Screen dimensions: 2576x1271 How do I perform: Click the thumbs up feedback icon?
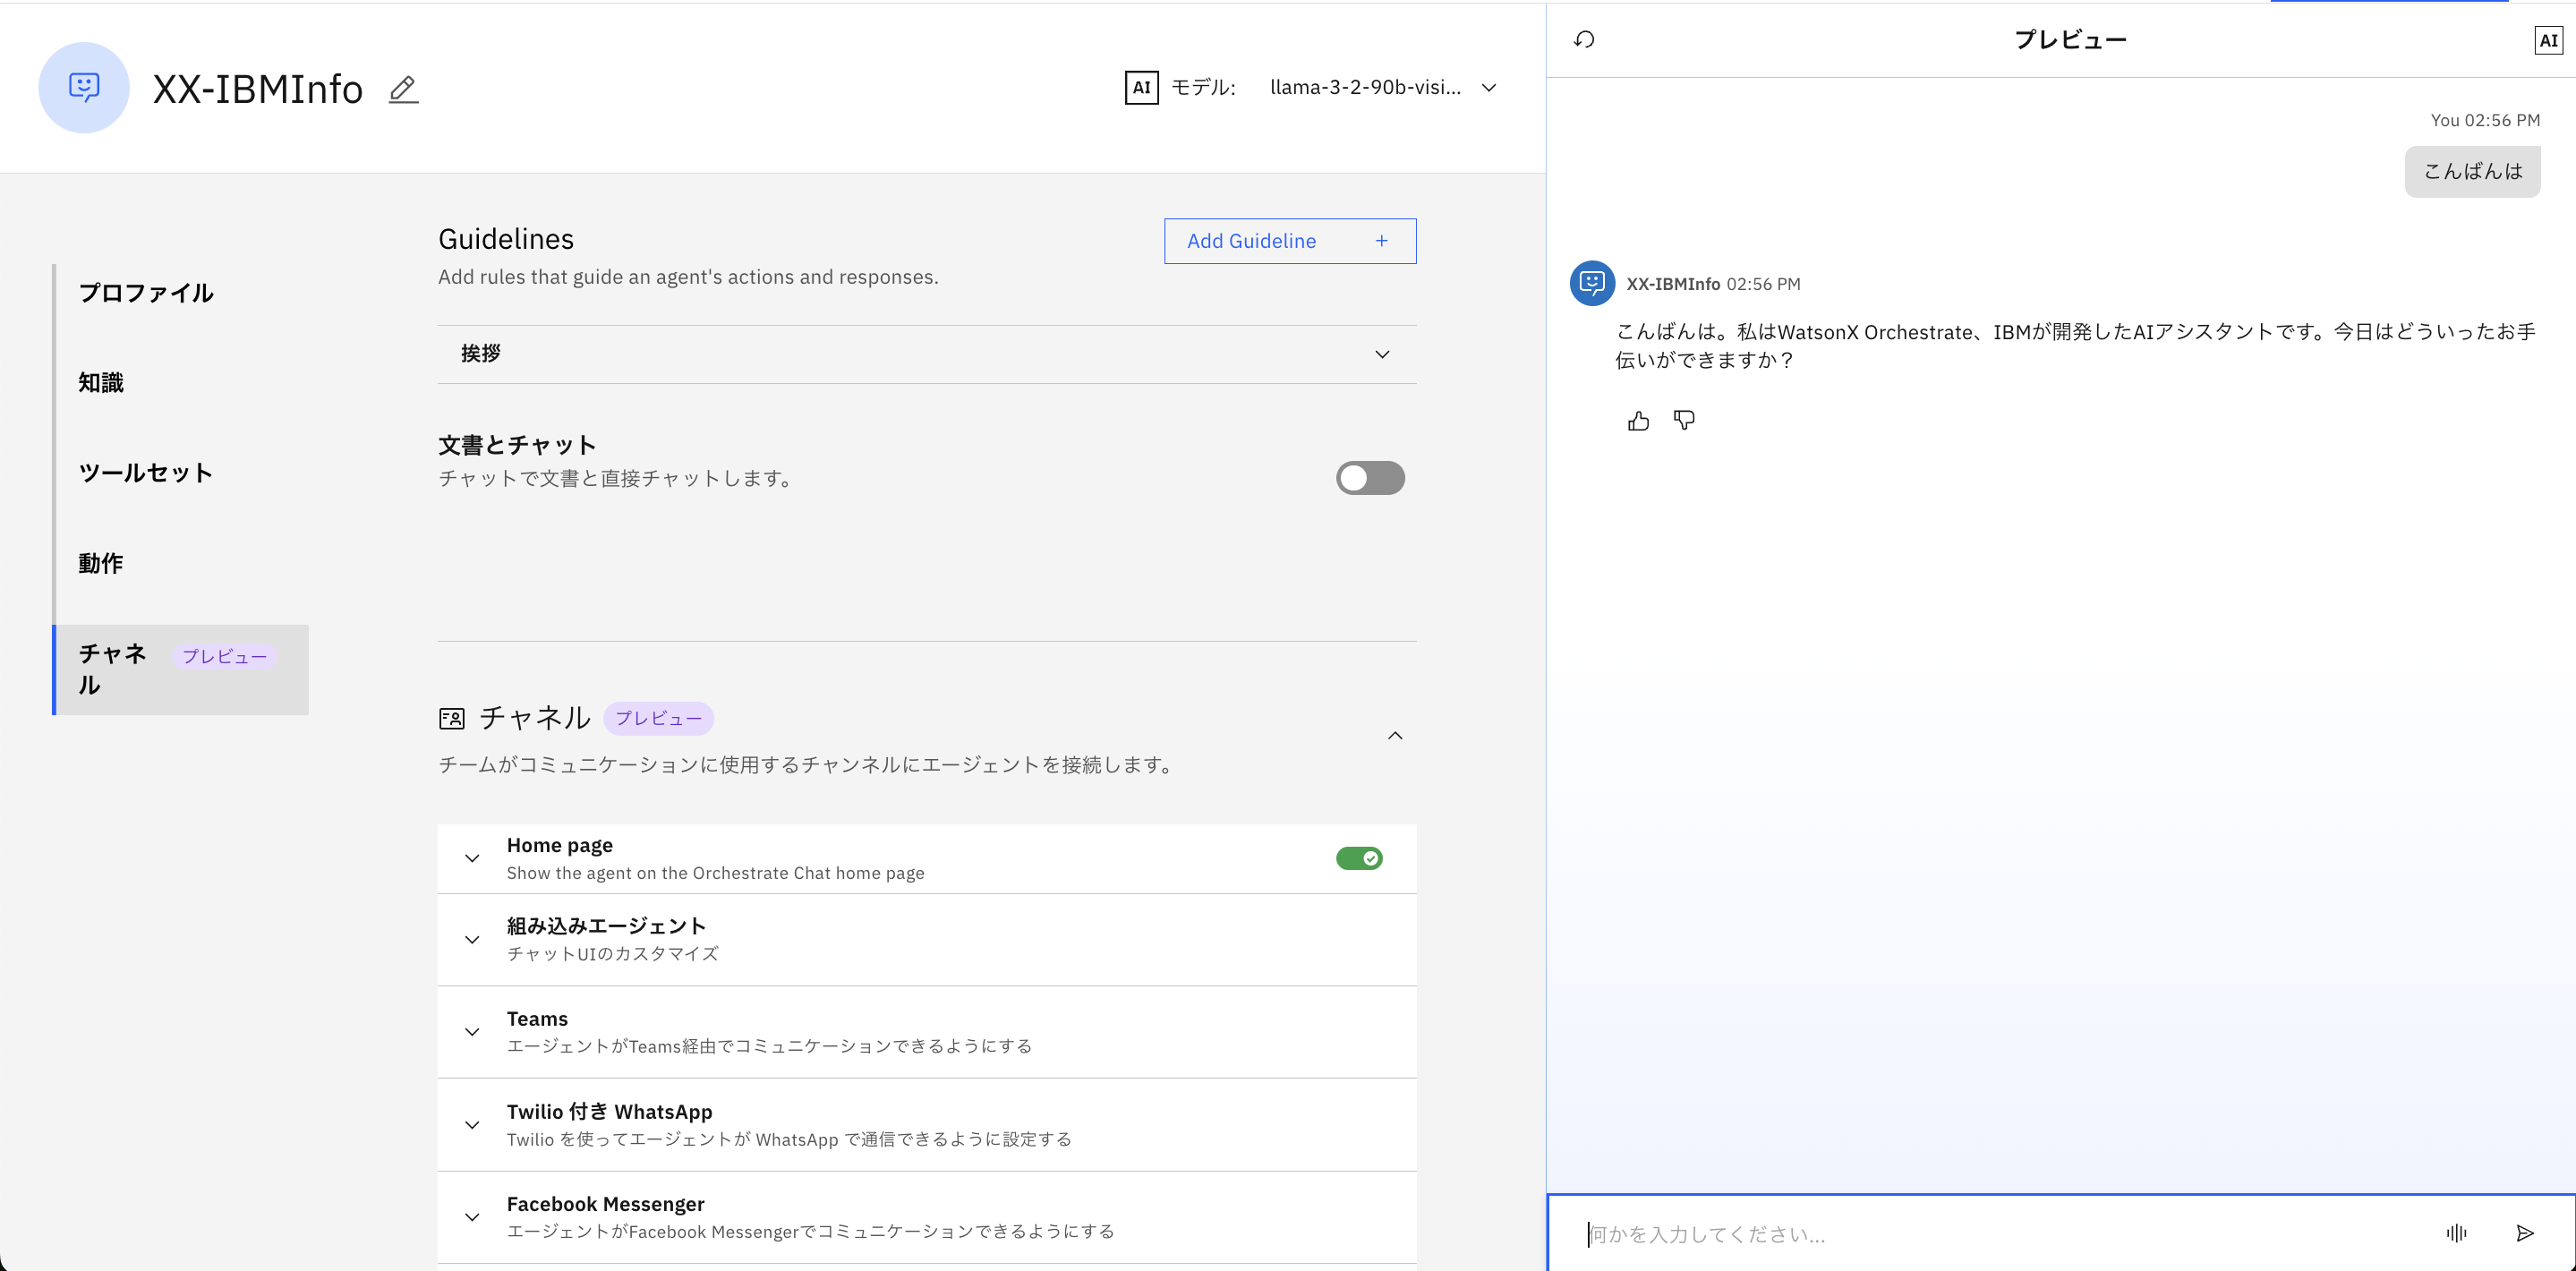pyautogui.click(x=1638, y=421)
